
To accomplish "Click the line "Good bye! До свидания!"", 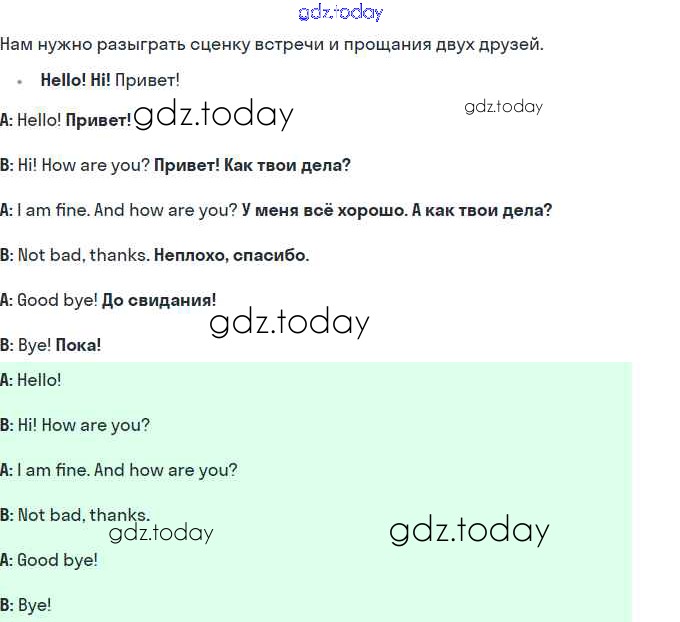I will 108,300.
